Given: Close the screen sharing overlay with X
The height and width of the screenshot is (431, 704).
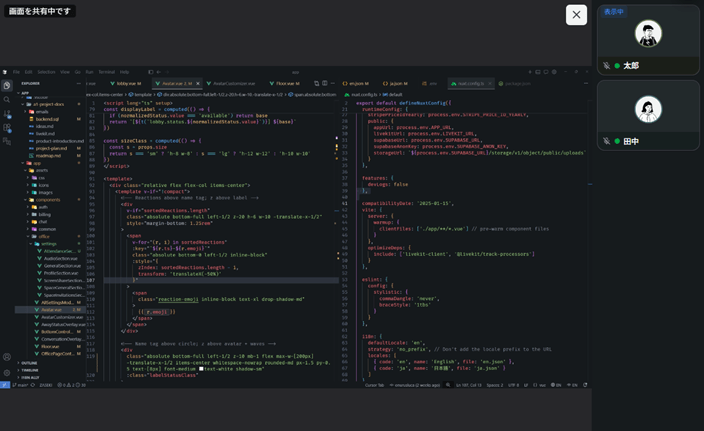Looking at the screenshot, I should tap(576, 15).
